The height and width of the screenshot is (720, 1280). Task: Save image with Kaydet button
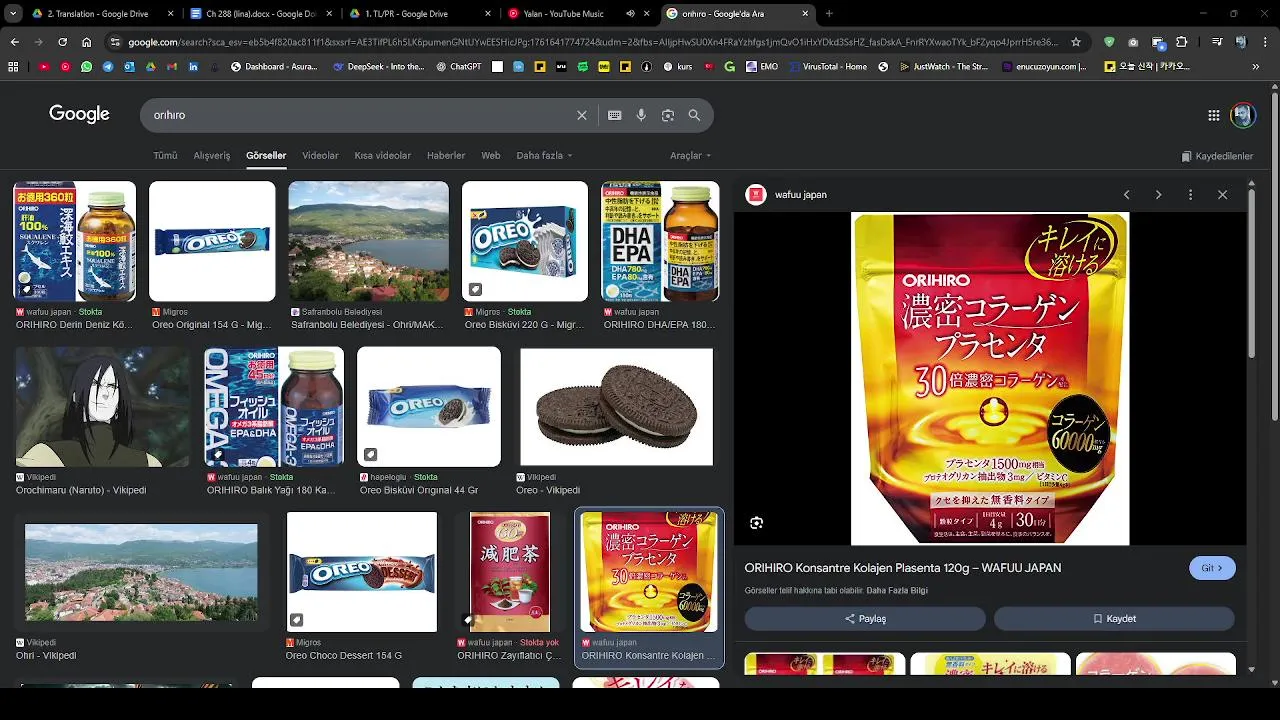point(1114,619)
